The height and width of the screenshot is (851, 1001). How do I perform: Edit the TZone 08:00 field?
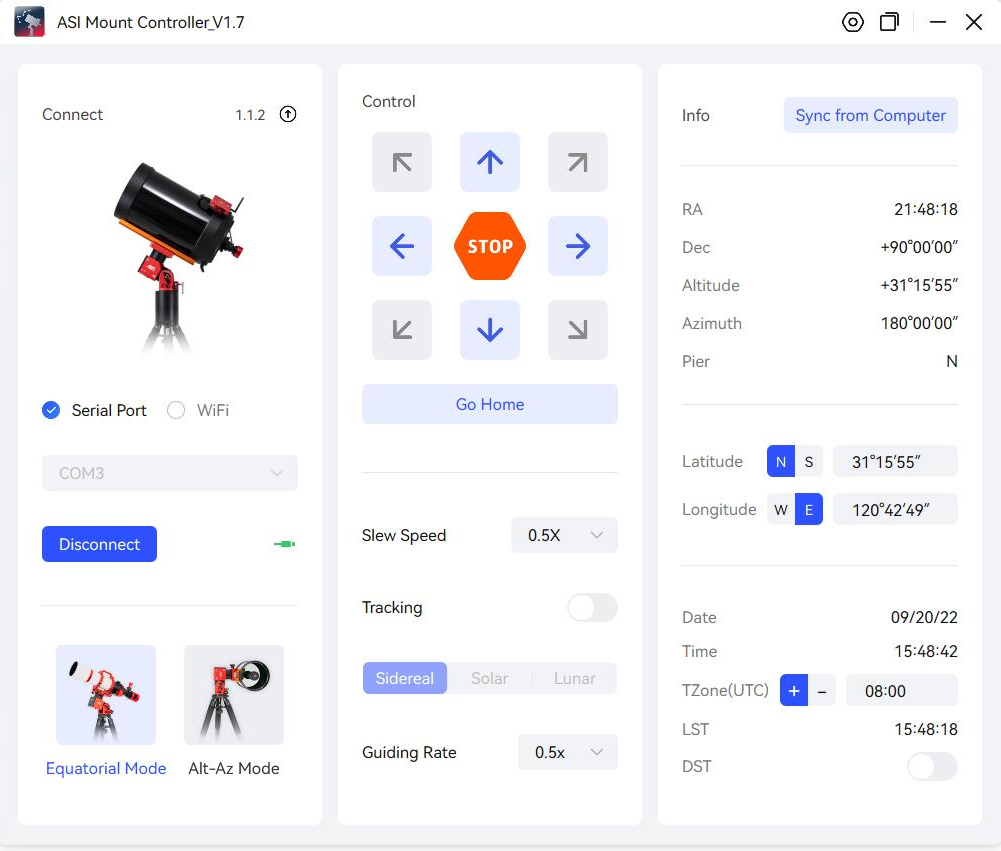901,690
